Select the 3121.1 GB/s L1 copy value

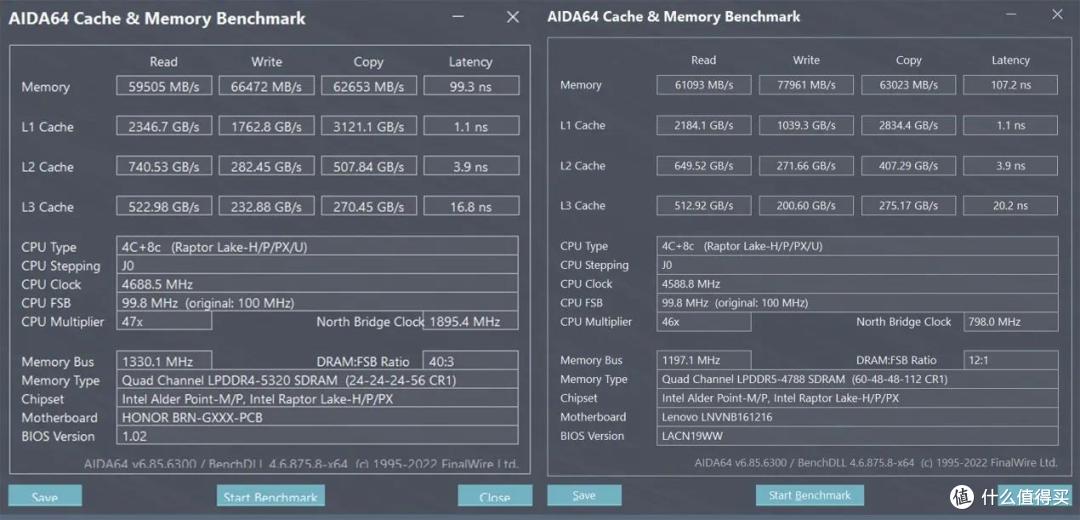pyautogui.click(x=368, y=126)
